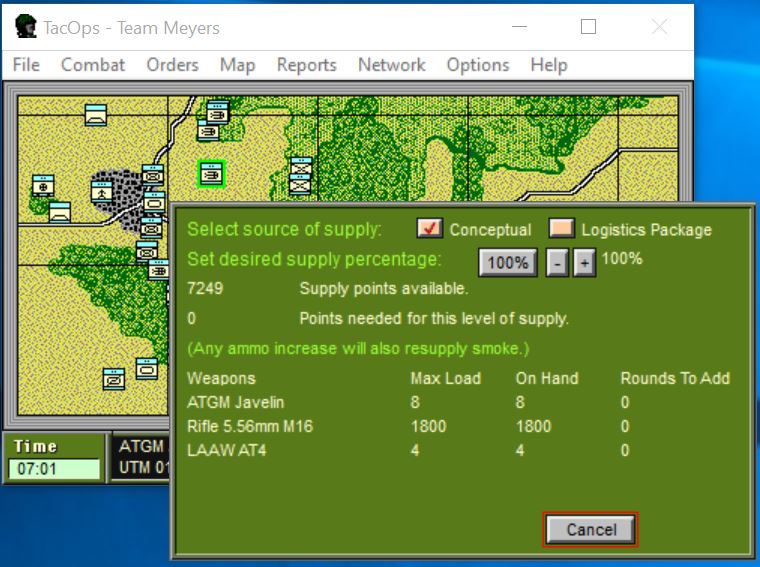
Task: Click the ATGM Javelin Rounds To Add value
Action: (625, 402)
